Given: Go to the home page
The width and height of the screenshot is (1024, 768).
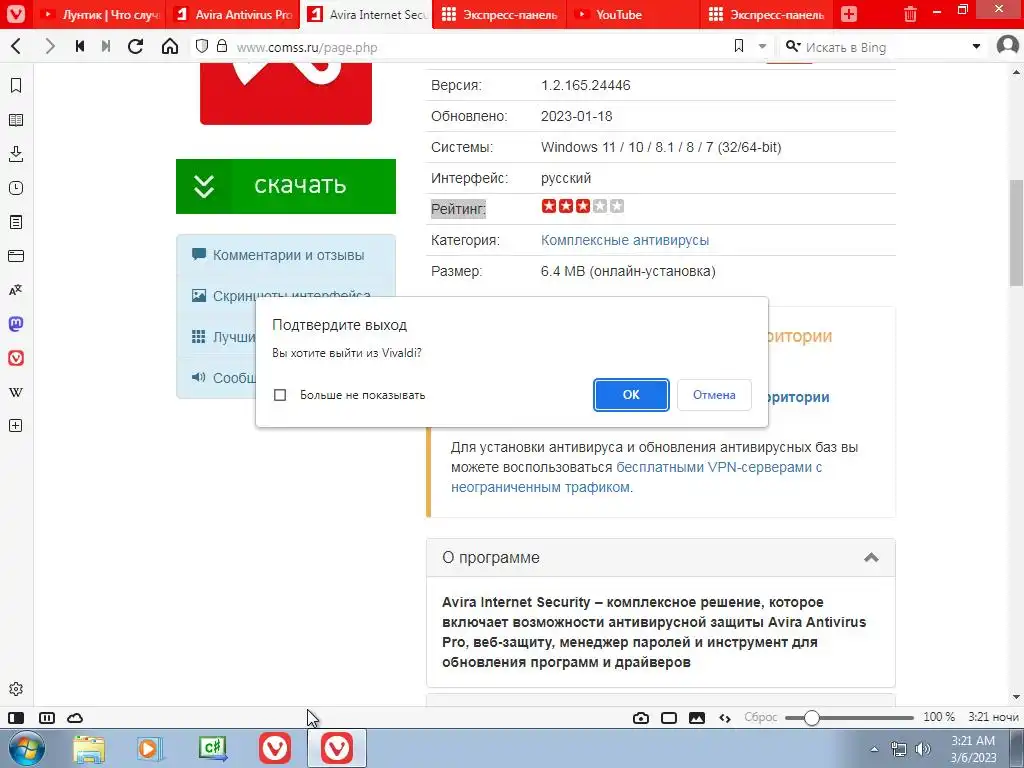Looking at the screenshot, I should coord(170,46).
